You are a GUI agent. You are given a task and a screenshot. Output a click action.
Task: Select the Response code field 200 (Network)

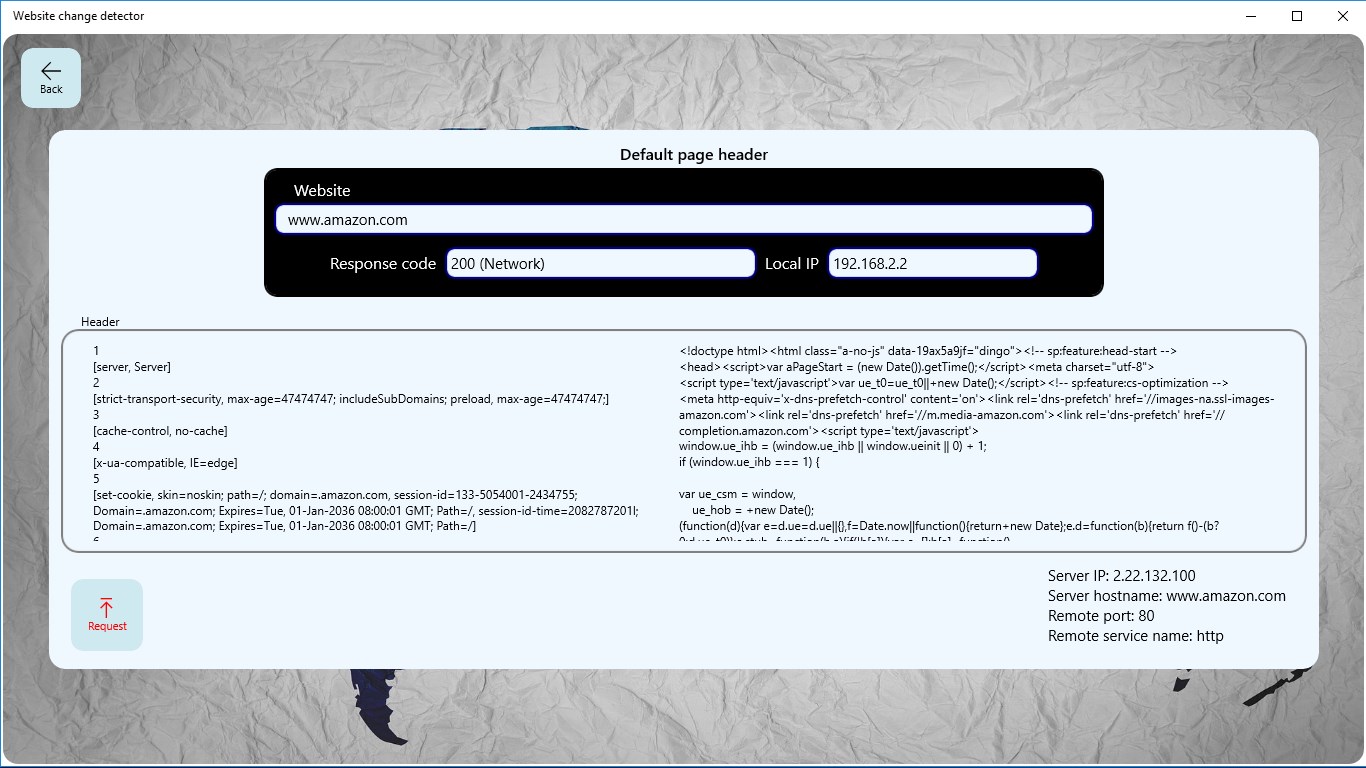pos(600,263)
